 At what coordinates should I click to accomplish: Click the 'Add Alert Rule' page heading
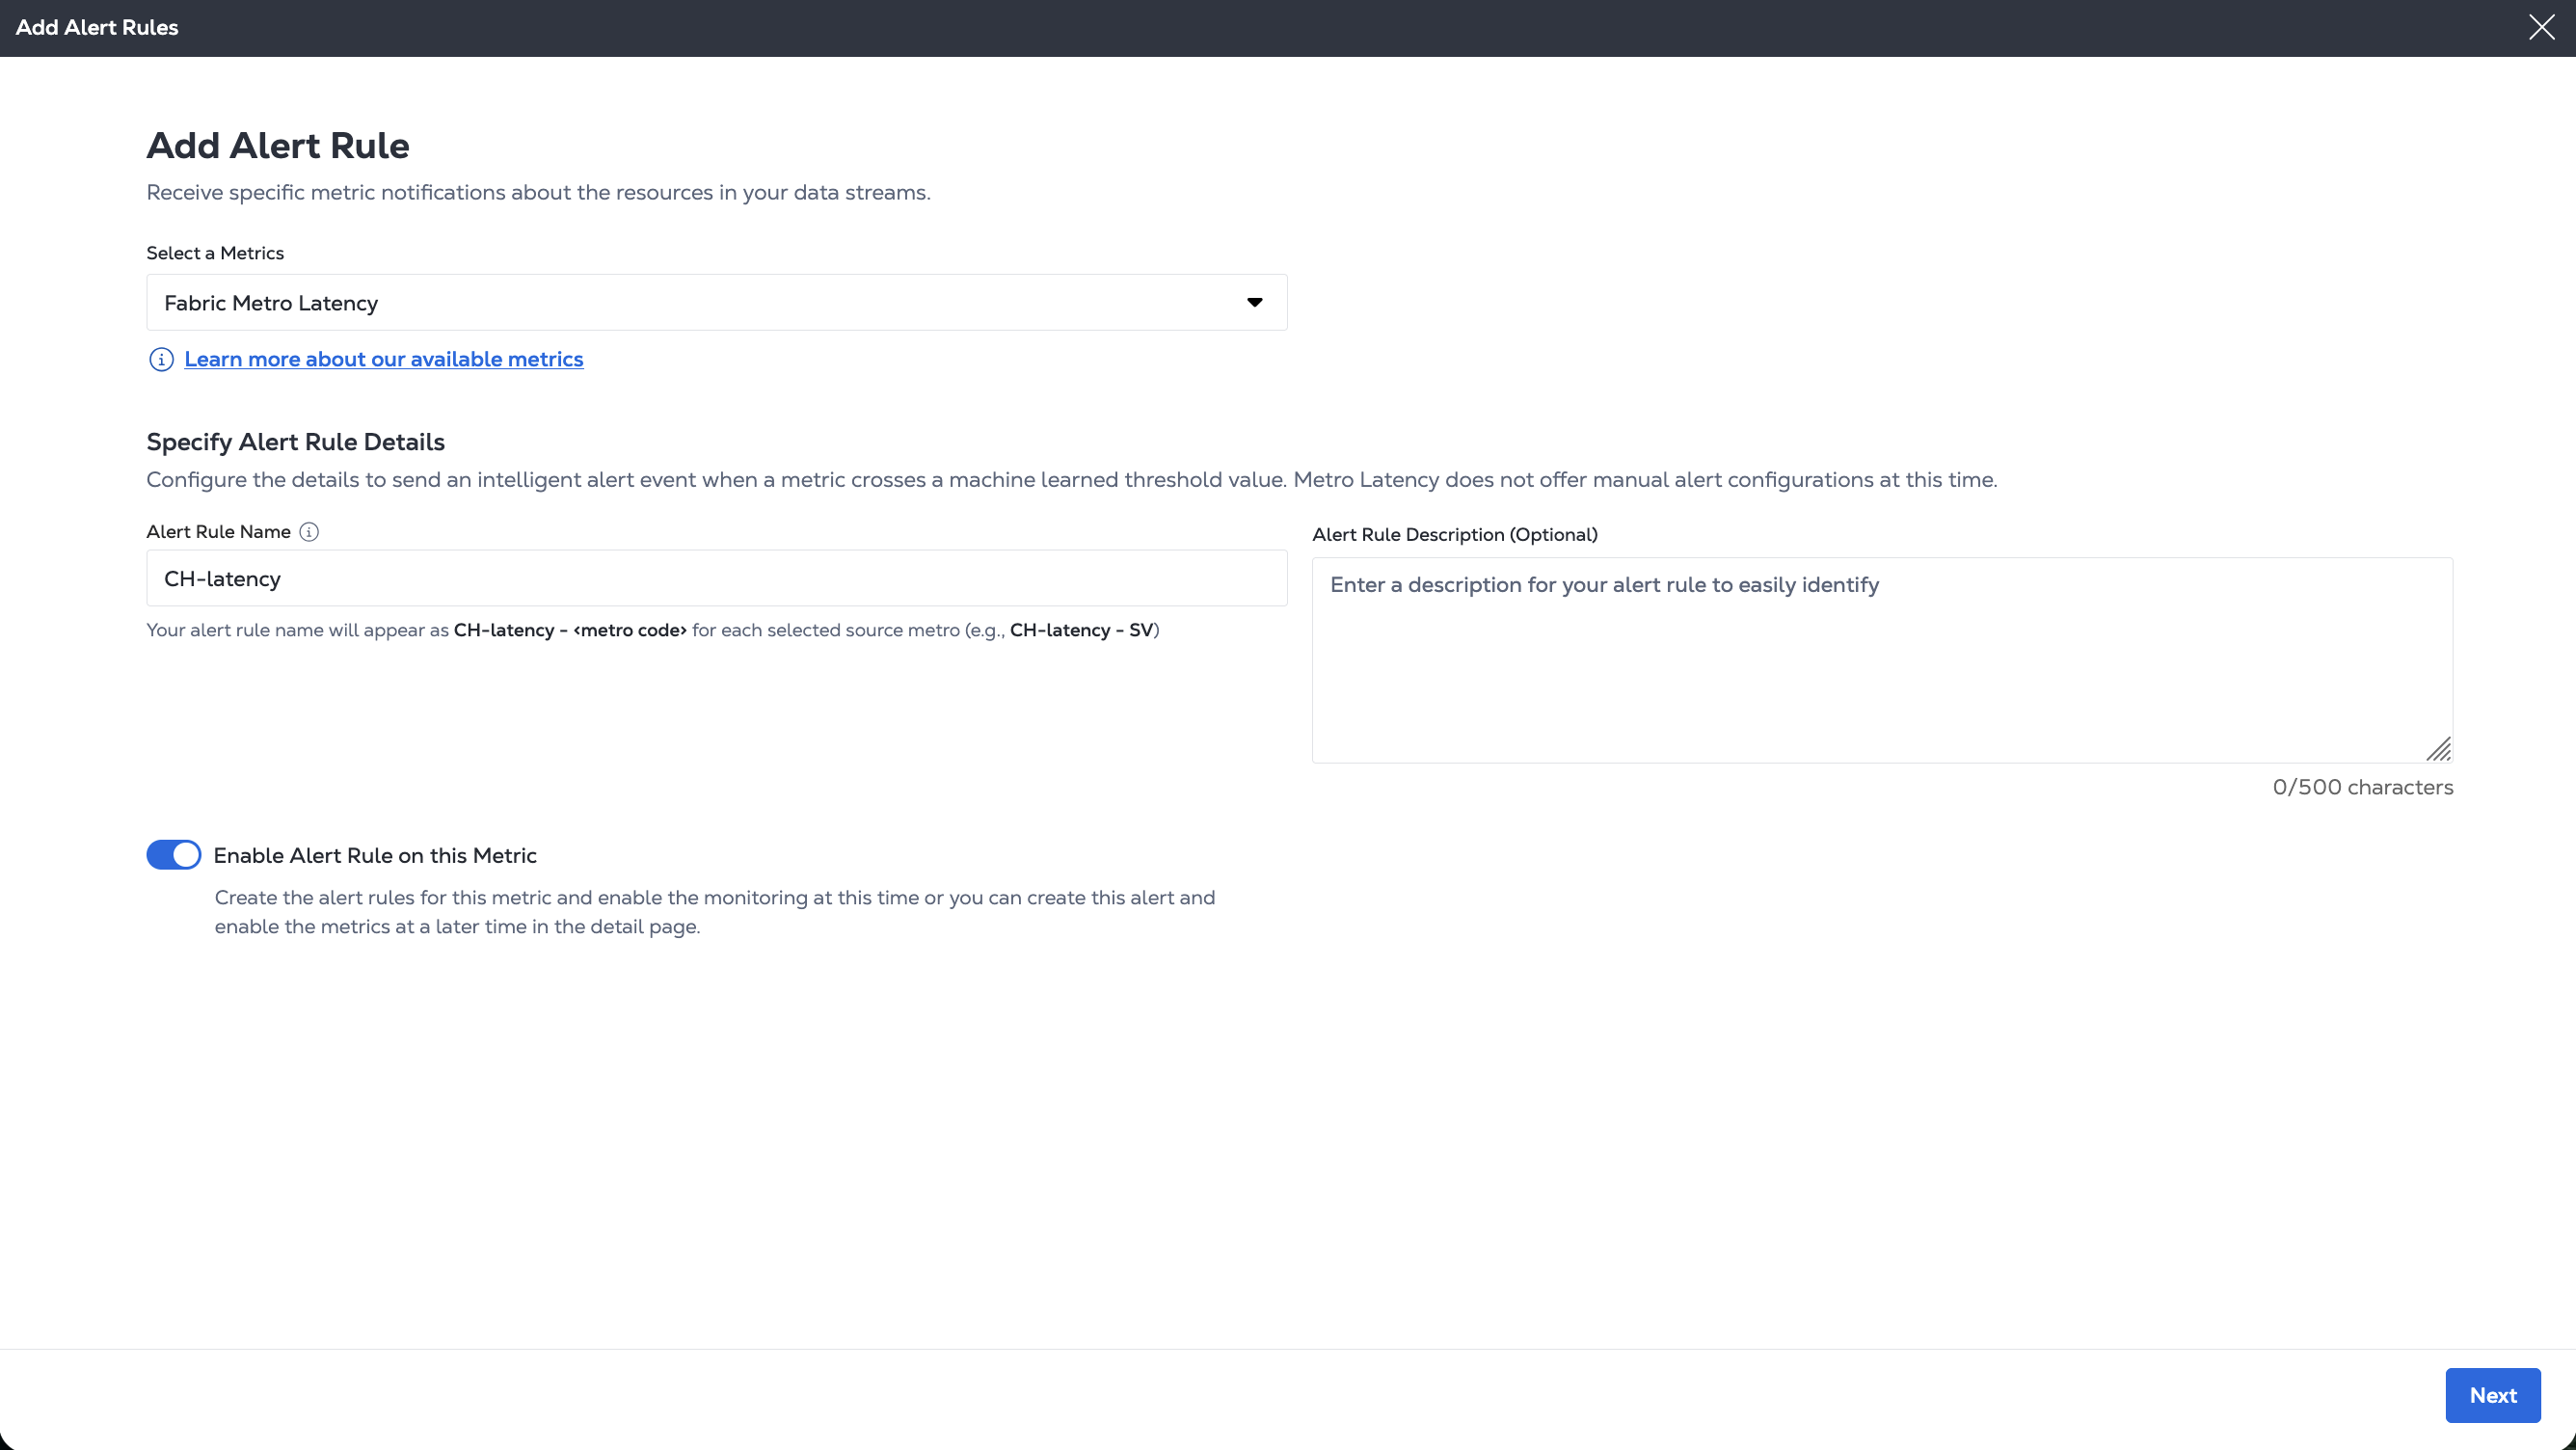[278, 146]
